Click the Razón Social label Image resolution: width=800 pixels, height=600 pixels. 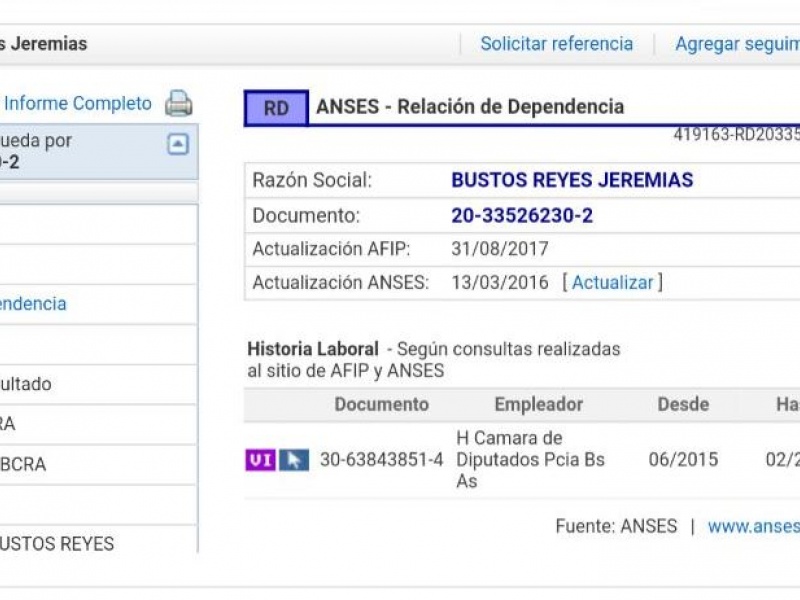(x=312, y=181)
